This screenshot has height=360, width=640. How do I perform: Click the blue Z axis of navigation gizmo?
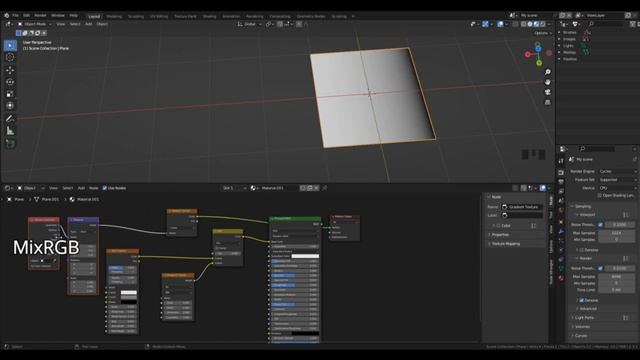point(538,49)
